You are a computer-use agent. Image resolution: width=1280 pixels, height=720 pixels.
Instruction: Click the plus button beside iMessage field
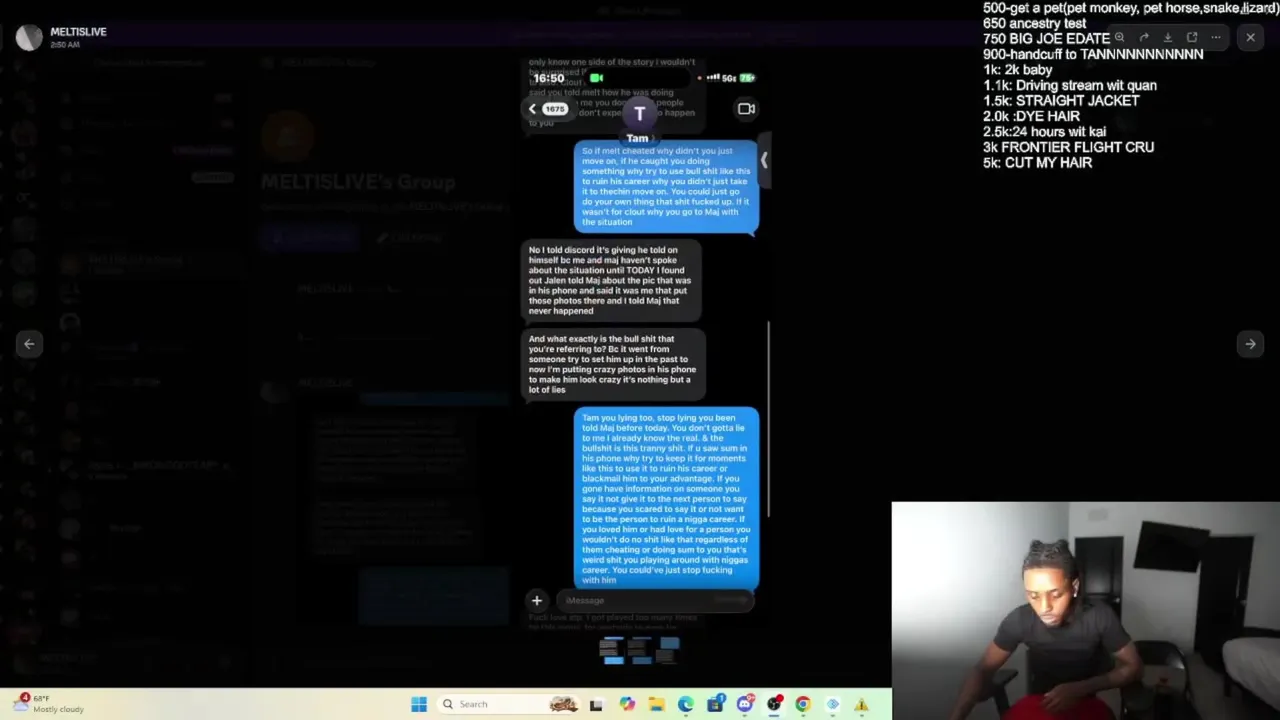[x=537, y=600]
